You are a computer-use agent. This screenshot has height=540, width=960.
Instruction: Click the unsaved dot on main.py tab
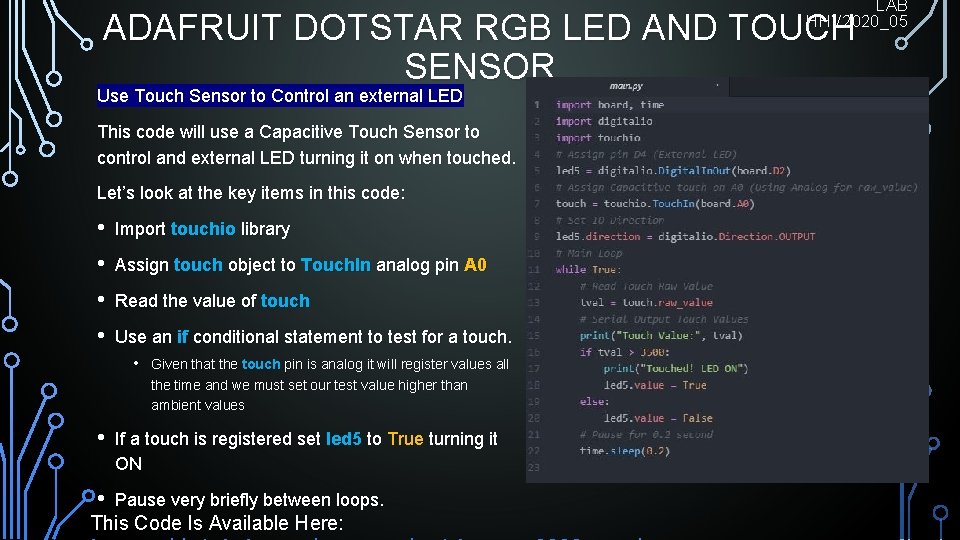coord(717,85)
